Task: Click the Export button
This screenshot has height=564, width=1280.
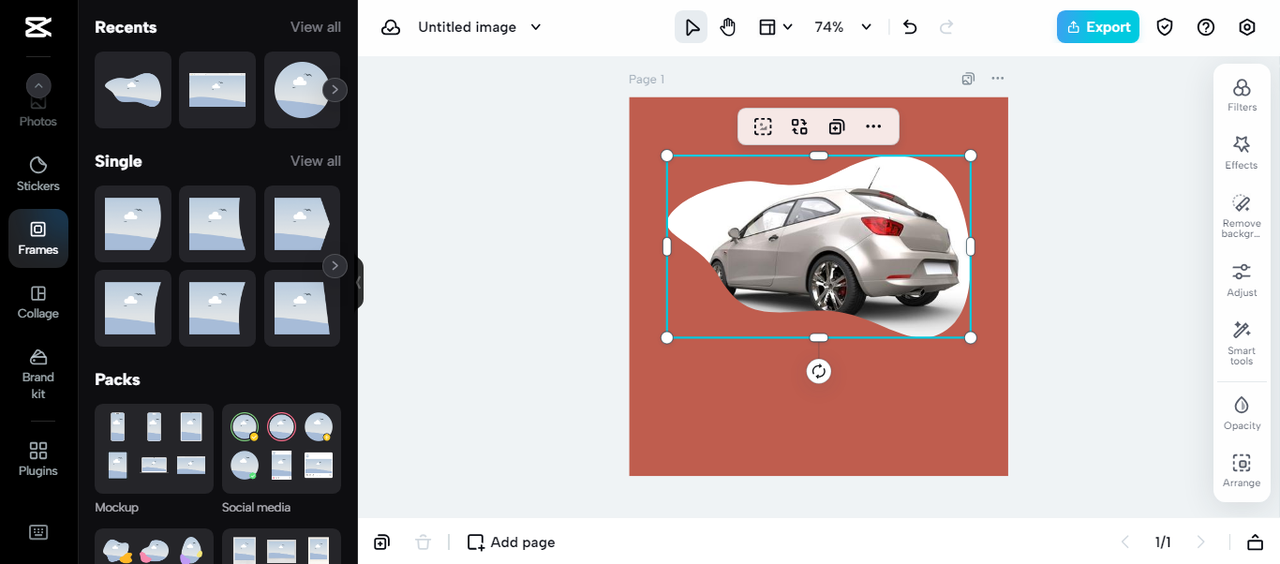Action: coord(1098,27)
